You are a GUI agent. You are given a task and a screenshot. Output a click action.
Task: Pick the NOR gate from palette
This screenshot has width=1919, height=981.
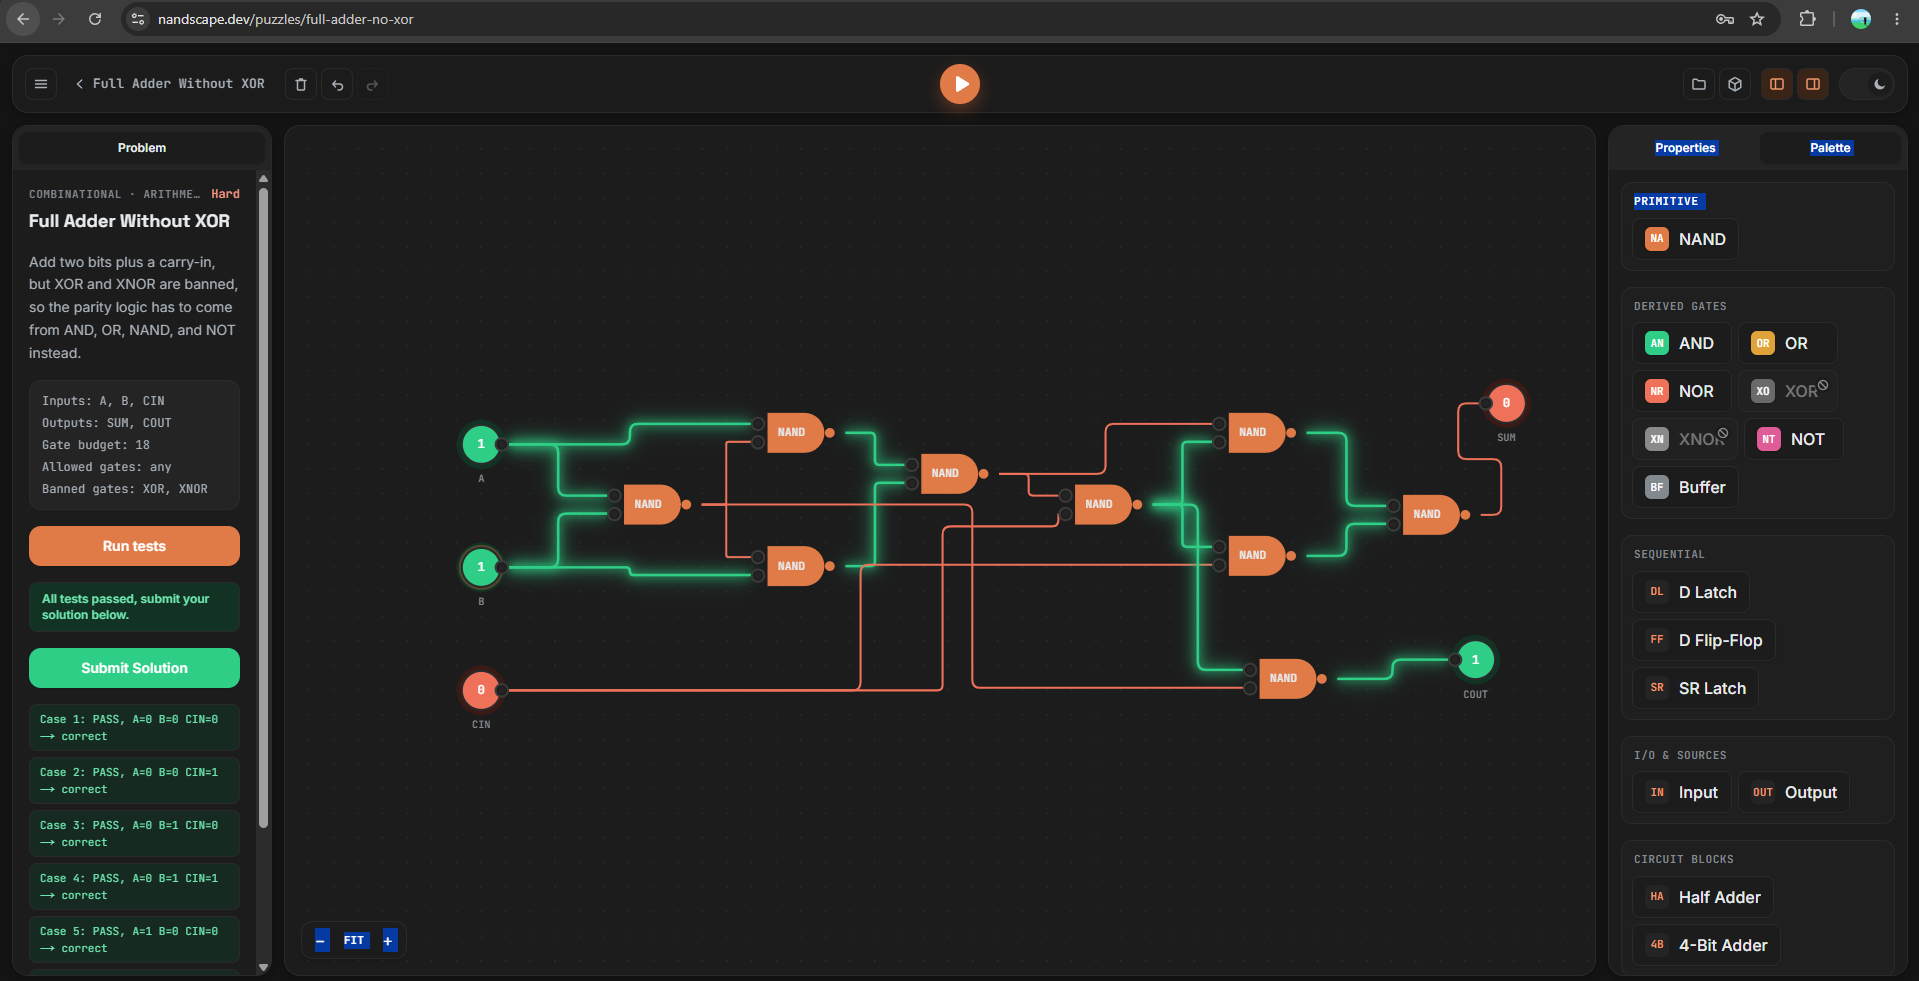pos(1680,391)
